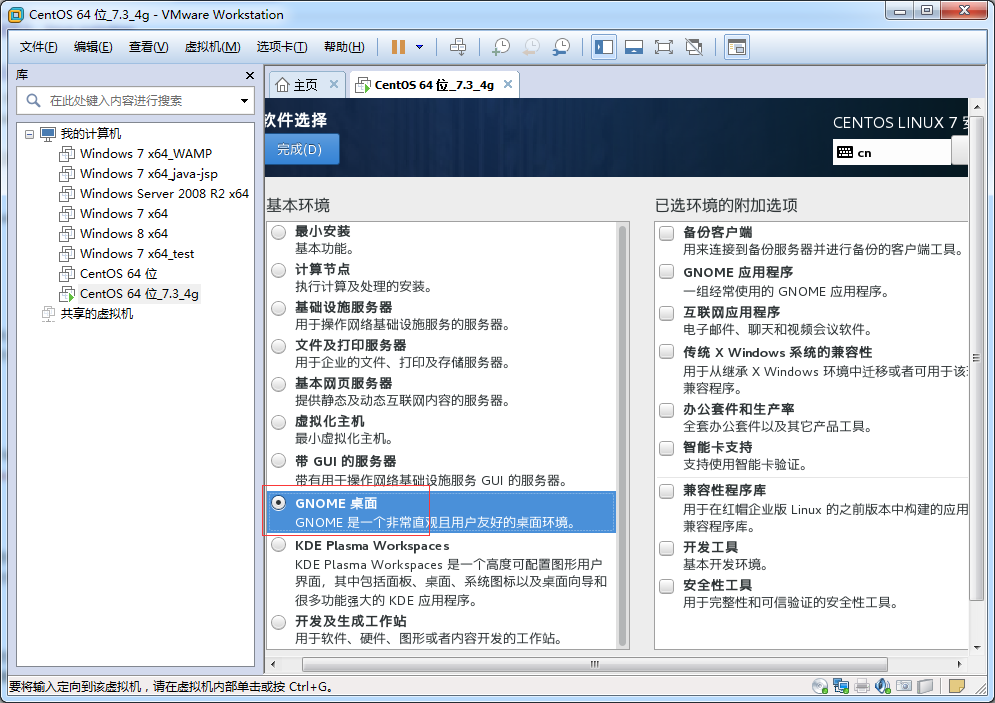Select the KDE Plasma Workspaces radio button
The width and height of the screenshot is (995, 703).
coord(279,545)
